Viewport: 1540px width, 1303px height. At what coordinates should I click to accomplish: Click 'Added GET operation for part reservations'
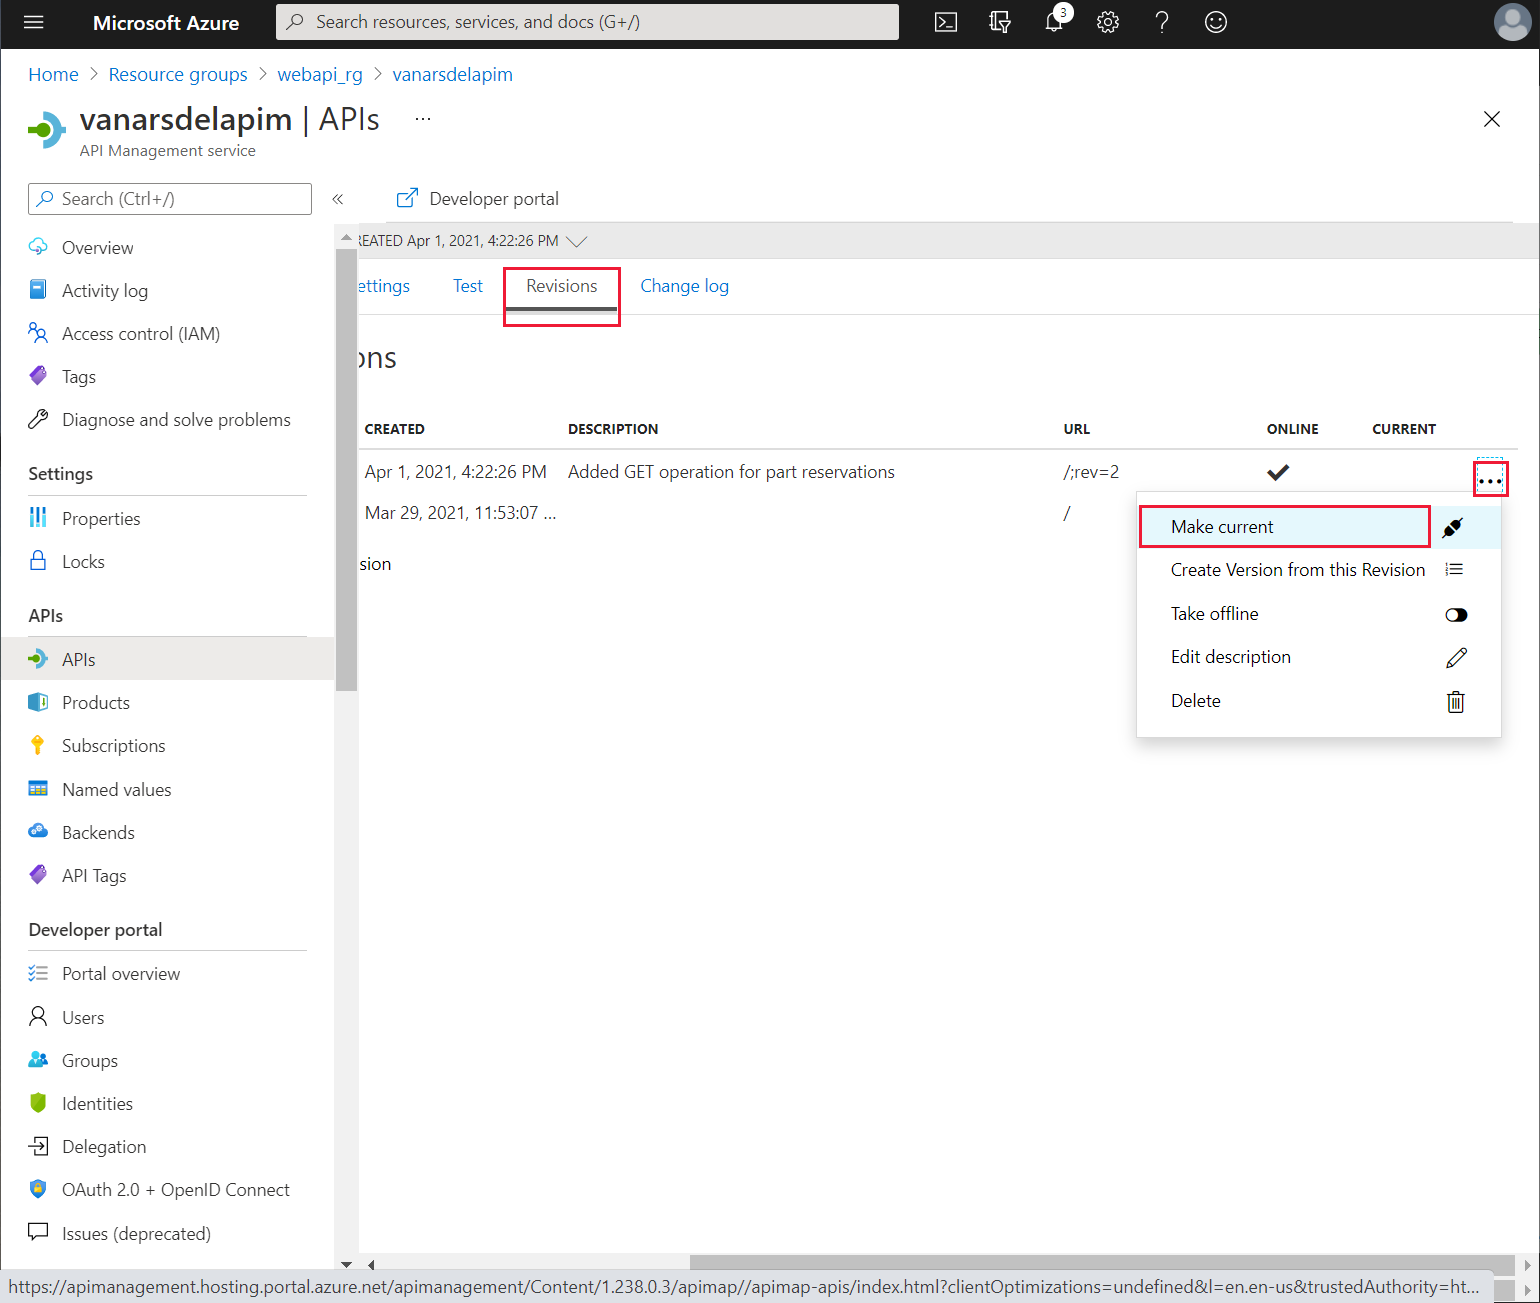click(x=731, y=472)
